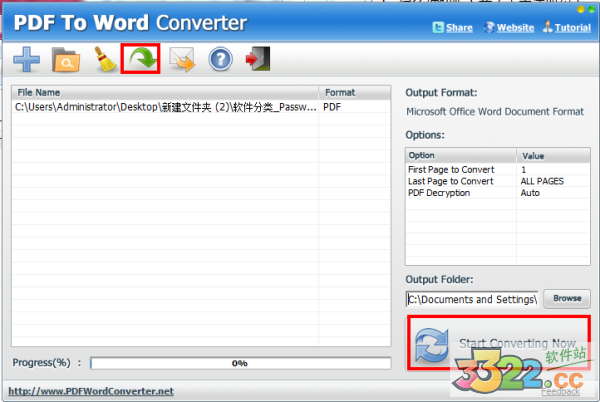
Task: Click the ALL PAGES value cell
Action: (542, 181)
